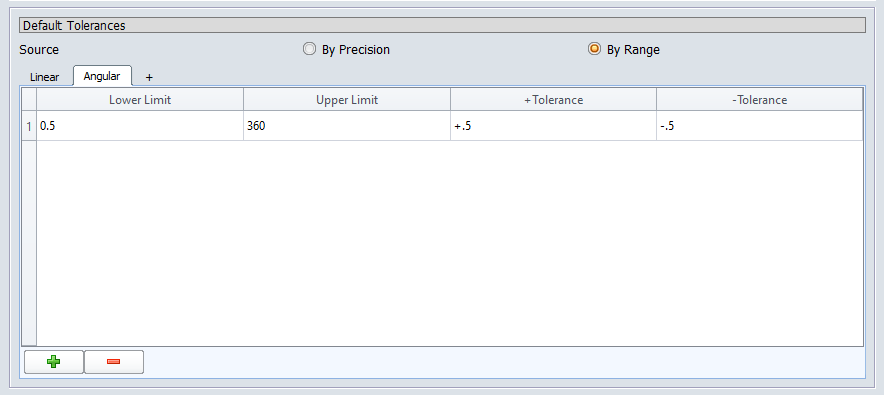This screenshot has height=395, width=884.
Task: Select row 1 by its row number
Action: 29,126
